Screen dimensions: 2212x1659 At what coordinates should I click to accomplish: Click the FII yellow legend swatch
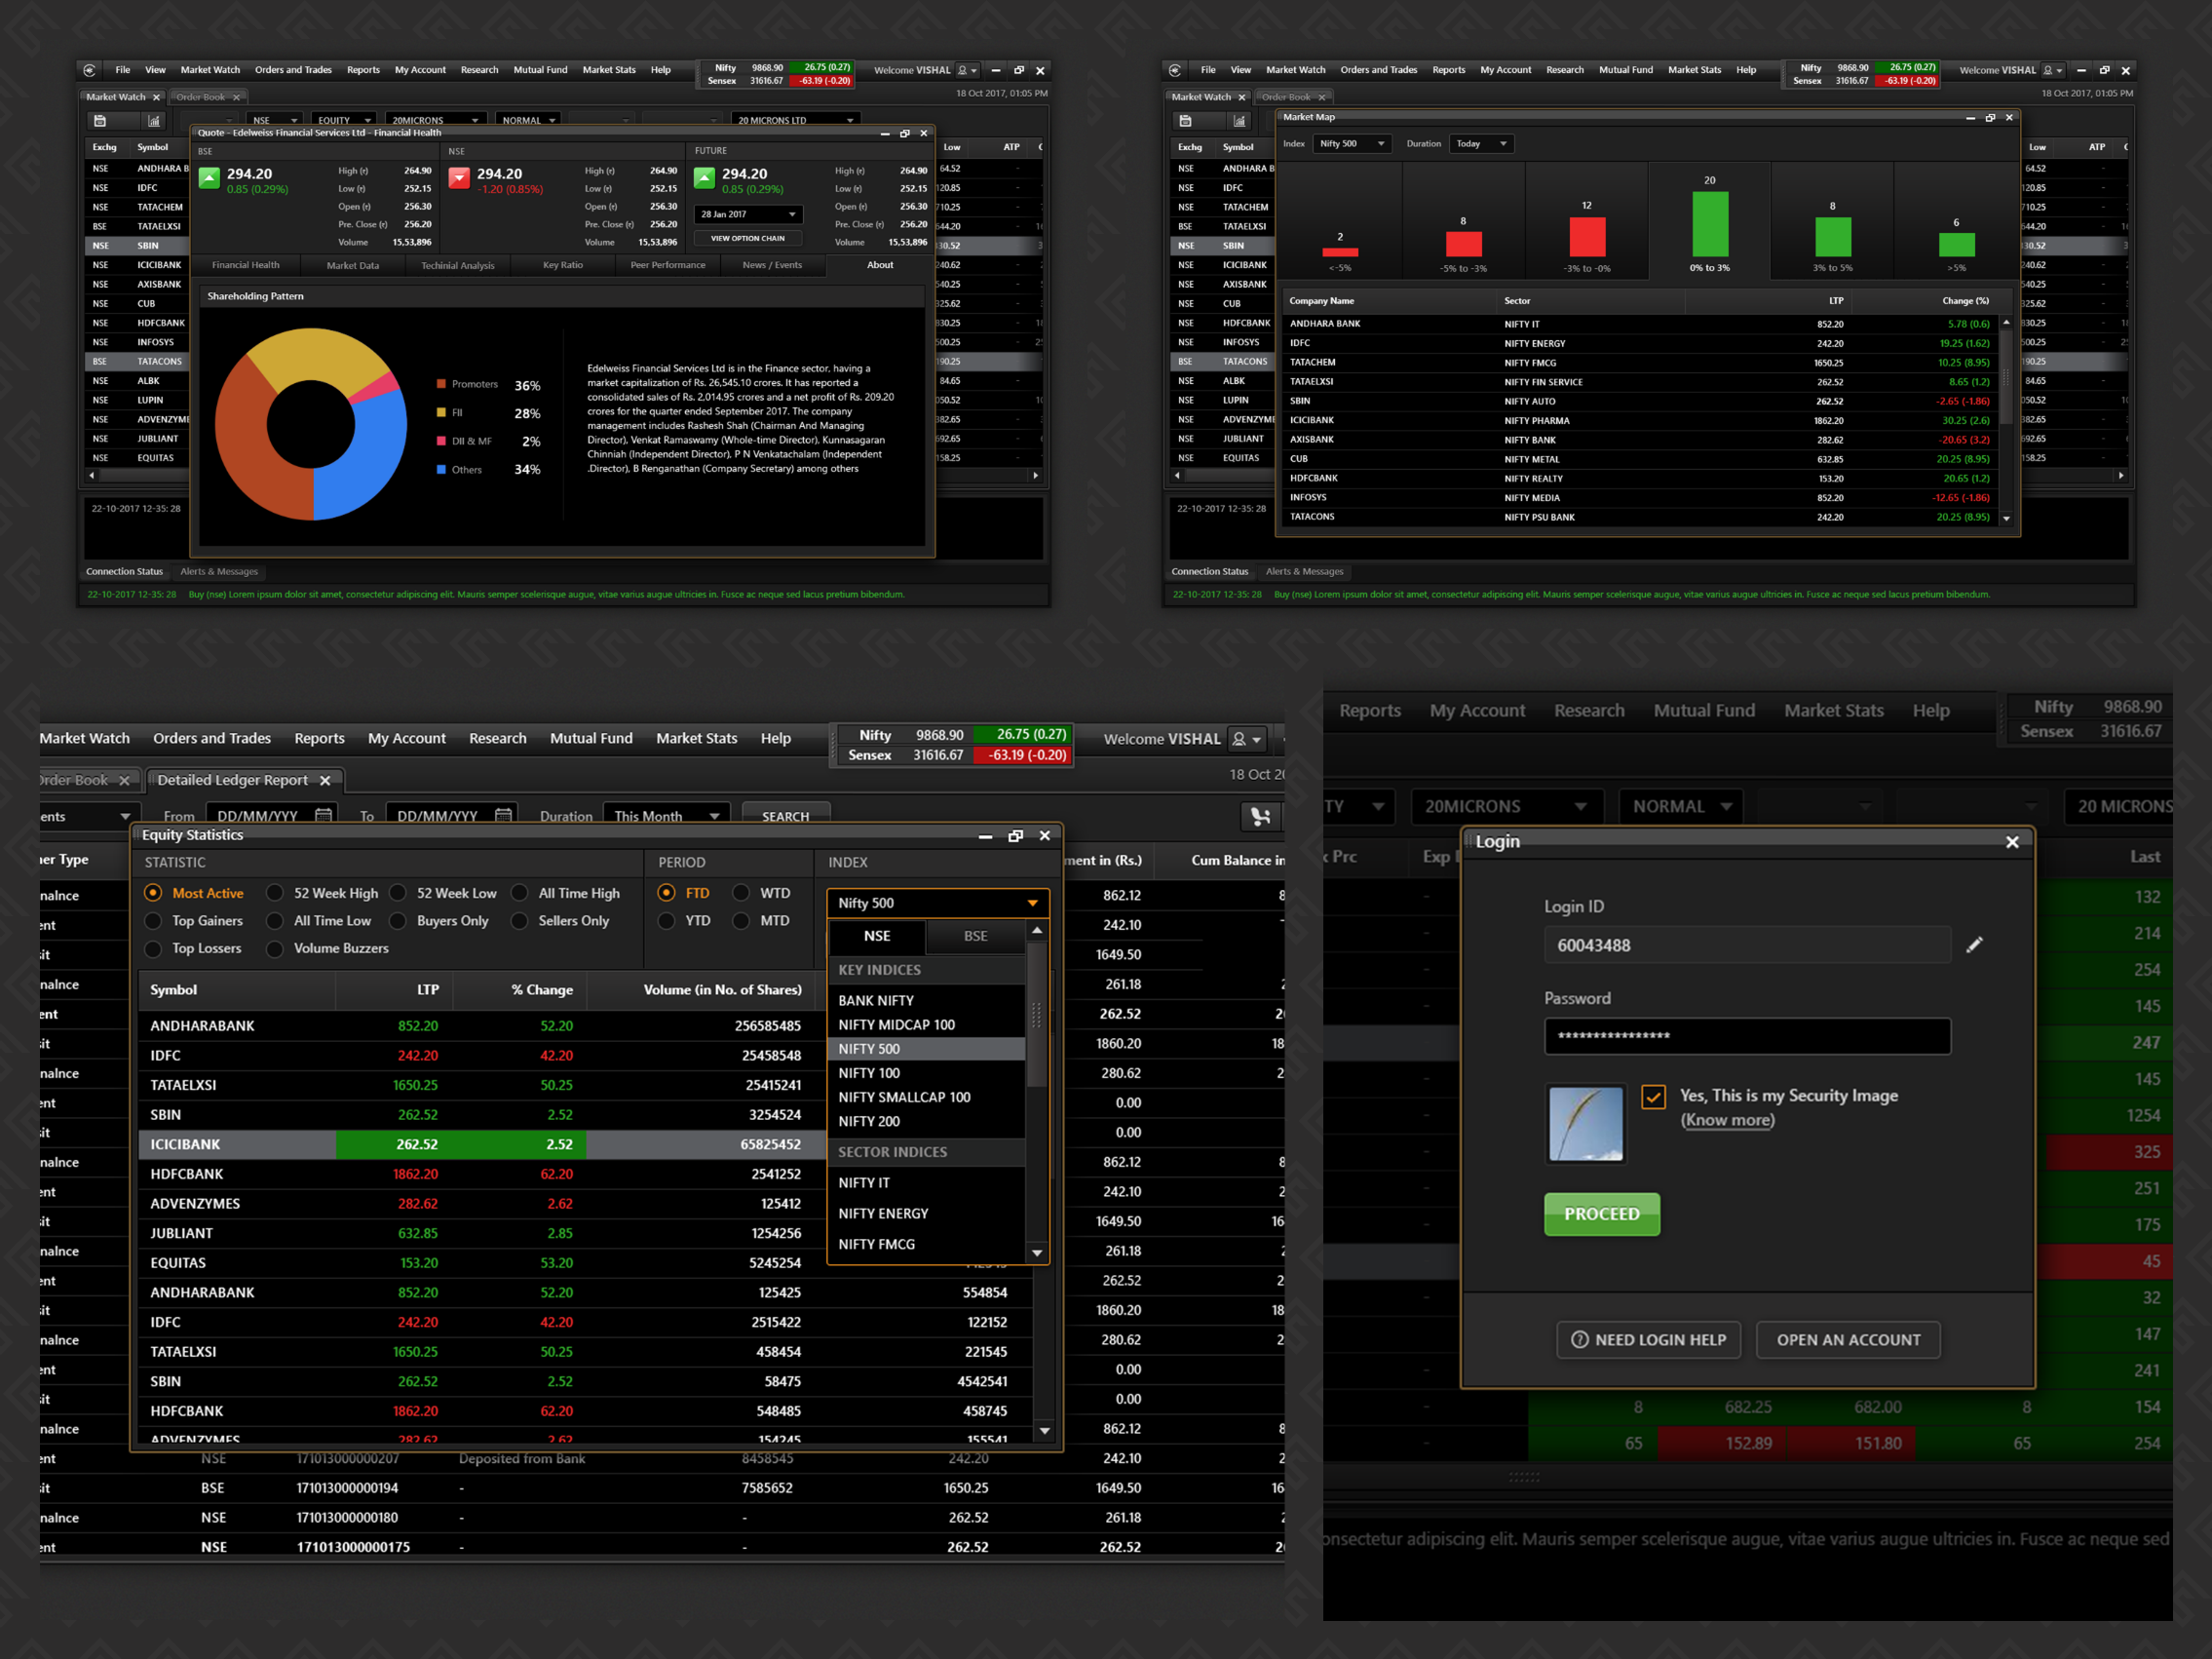(441, 412)
